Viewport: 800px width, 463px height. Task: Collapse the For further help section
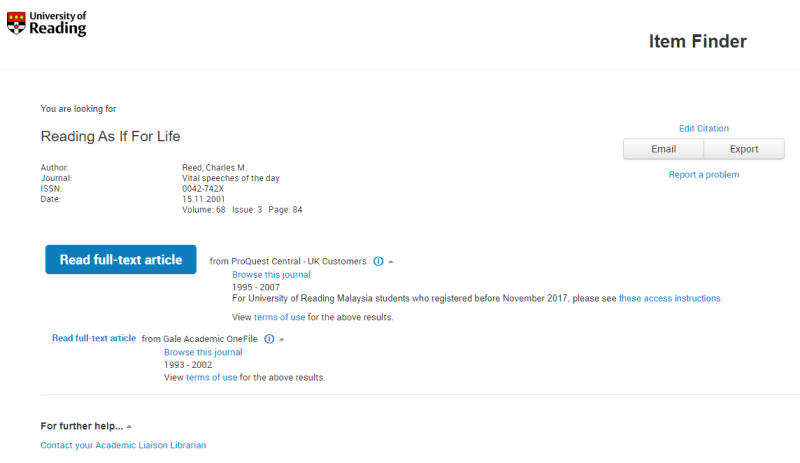coord(129,427)
